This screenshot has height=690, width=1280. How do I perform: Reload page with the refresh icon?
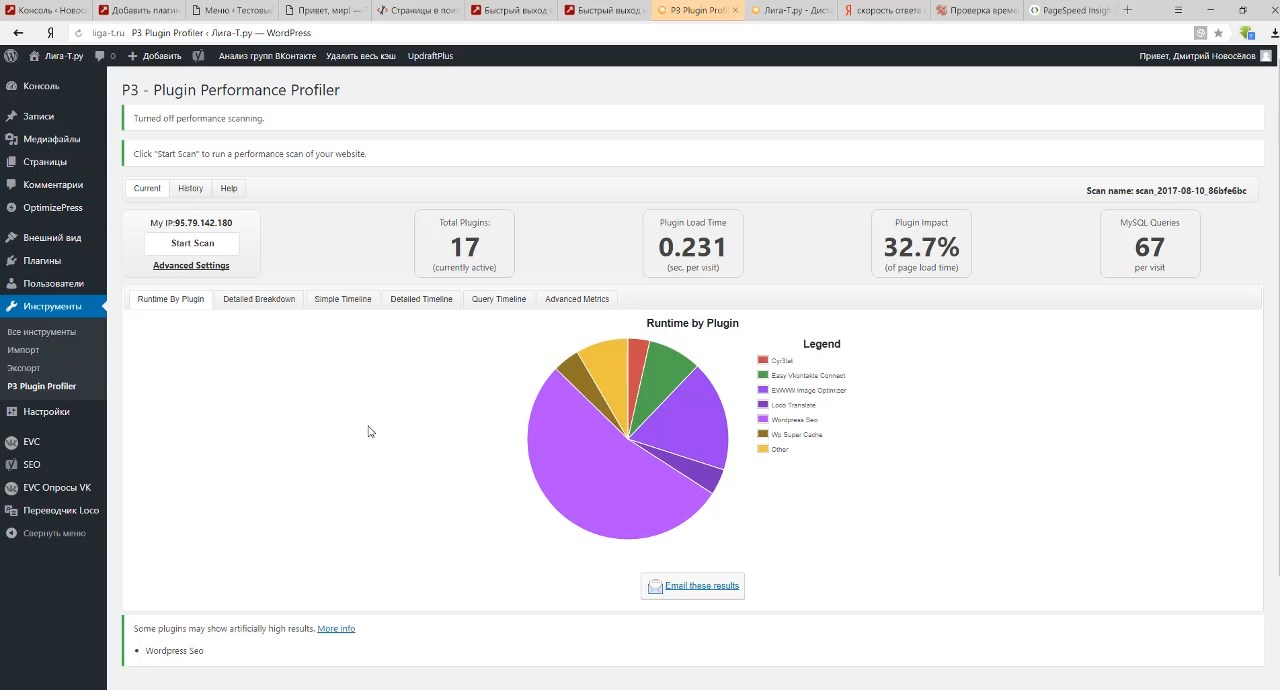pos(79,33)
